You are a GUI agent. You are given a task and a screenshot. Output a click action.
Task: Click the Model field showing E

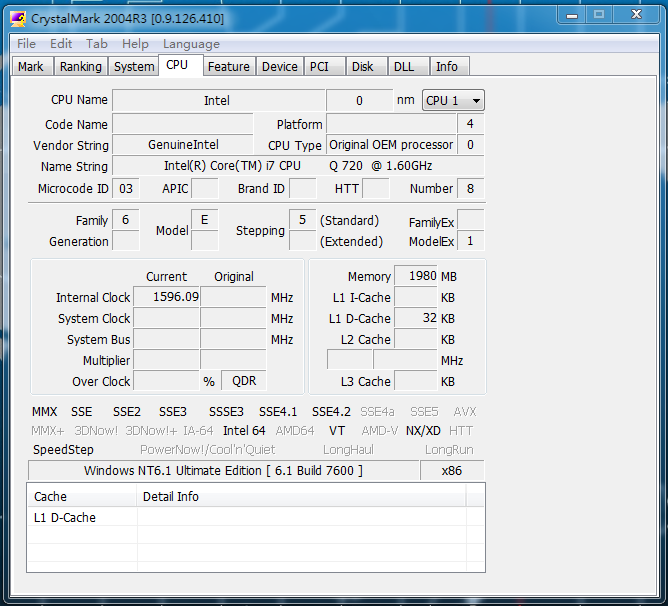[x=204, y=220]
